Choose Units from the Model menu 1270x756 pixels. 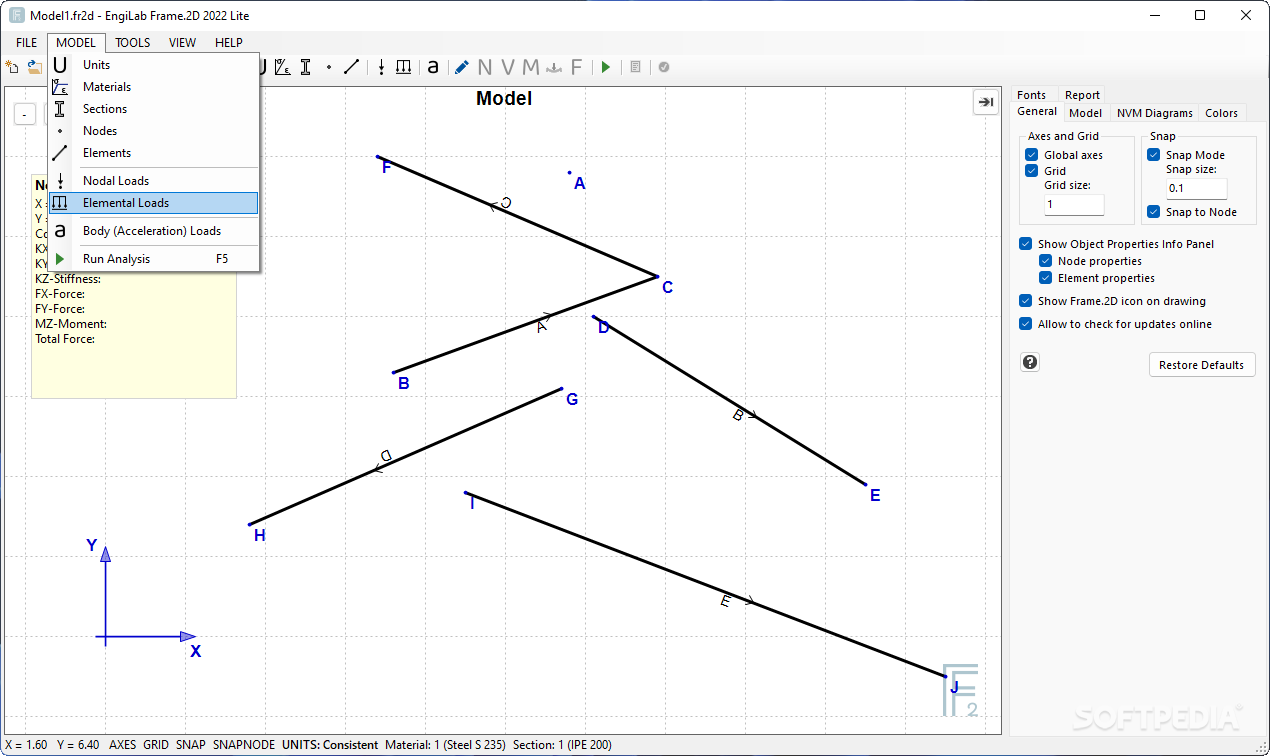pos(154,65)
